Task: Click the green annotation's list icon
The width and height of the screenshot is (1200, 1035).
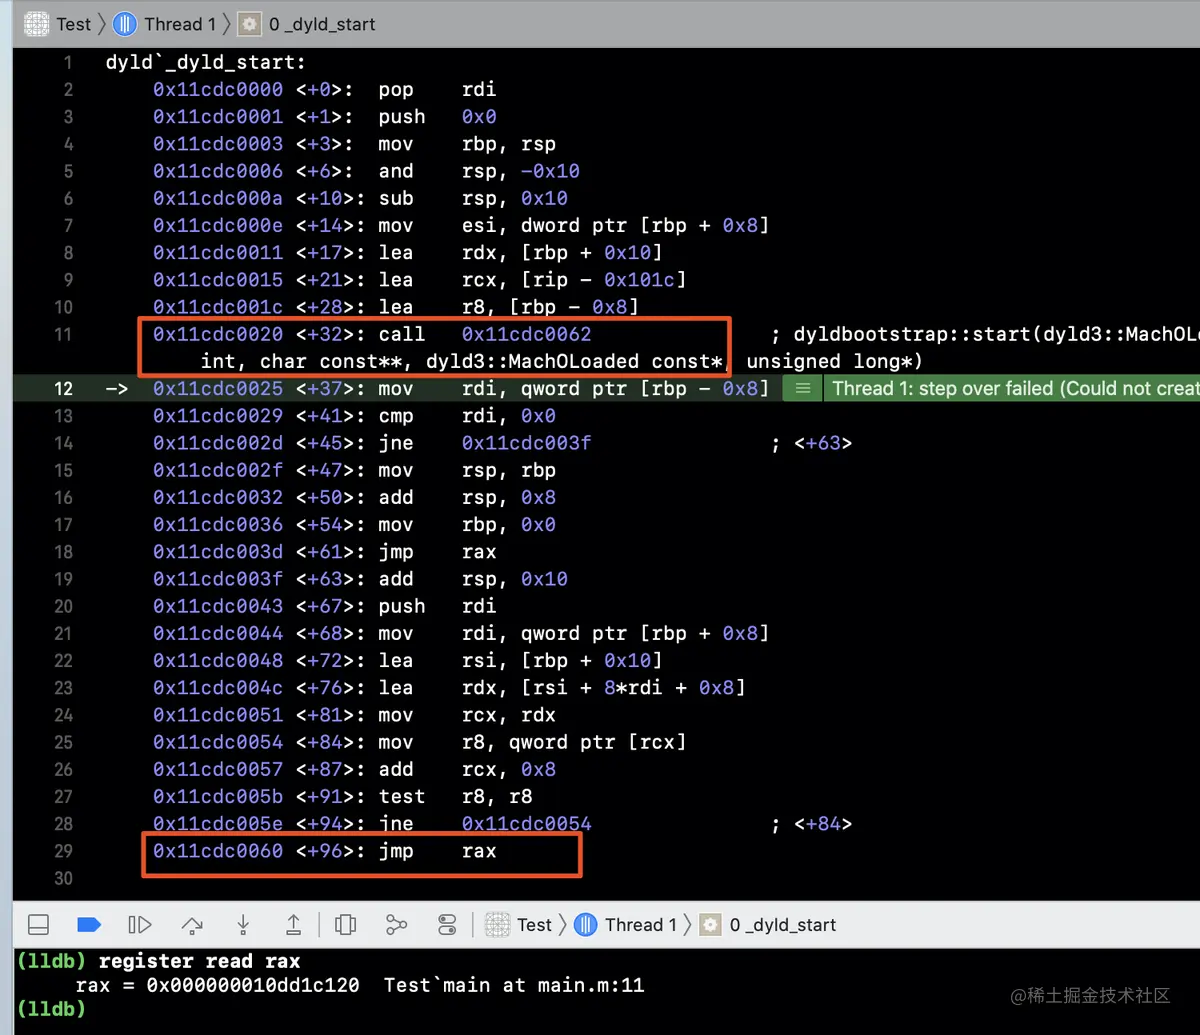Action: (x=802, y=388)
